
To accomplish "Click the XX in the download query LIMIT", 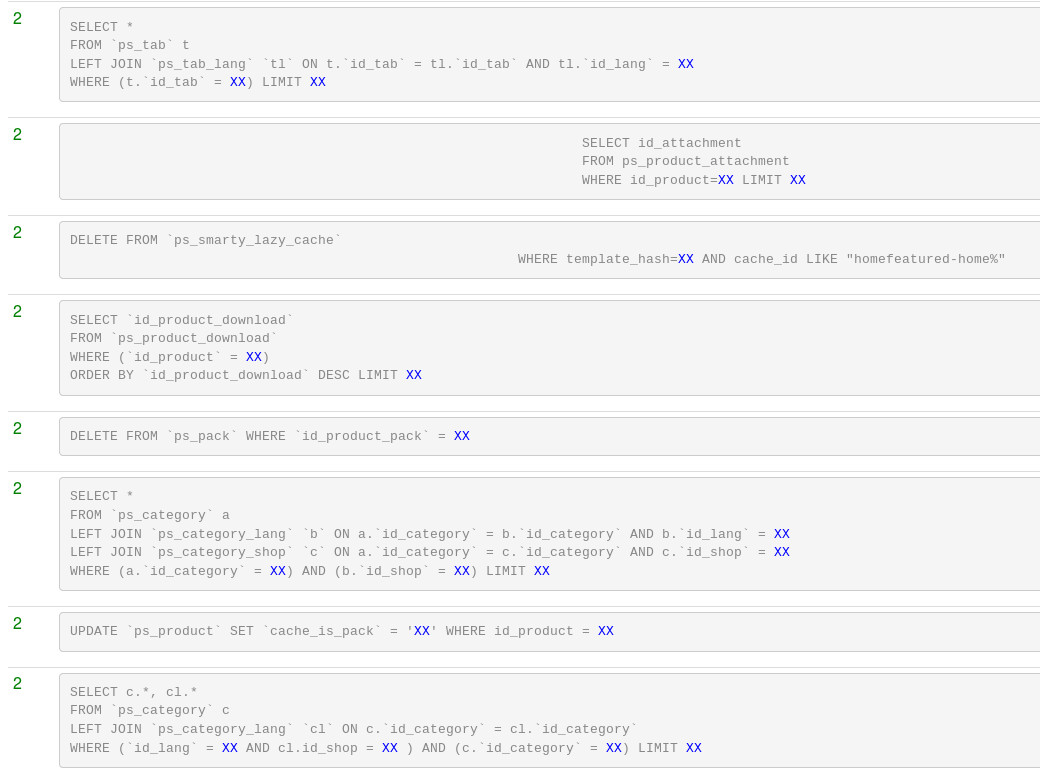I will [413, 375].
